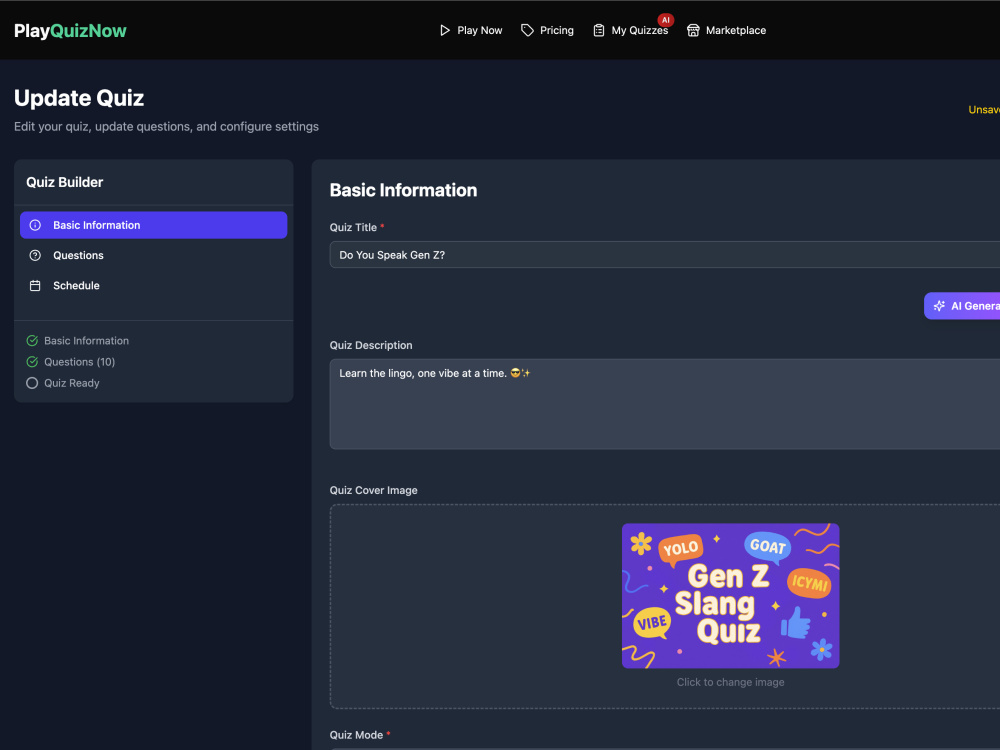Click the Gen Z Slang Quiz cover thumbnail
Image resolution: width=1000 pixels, height=750 pixels.
point(730,596)
